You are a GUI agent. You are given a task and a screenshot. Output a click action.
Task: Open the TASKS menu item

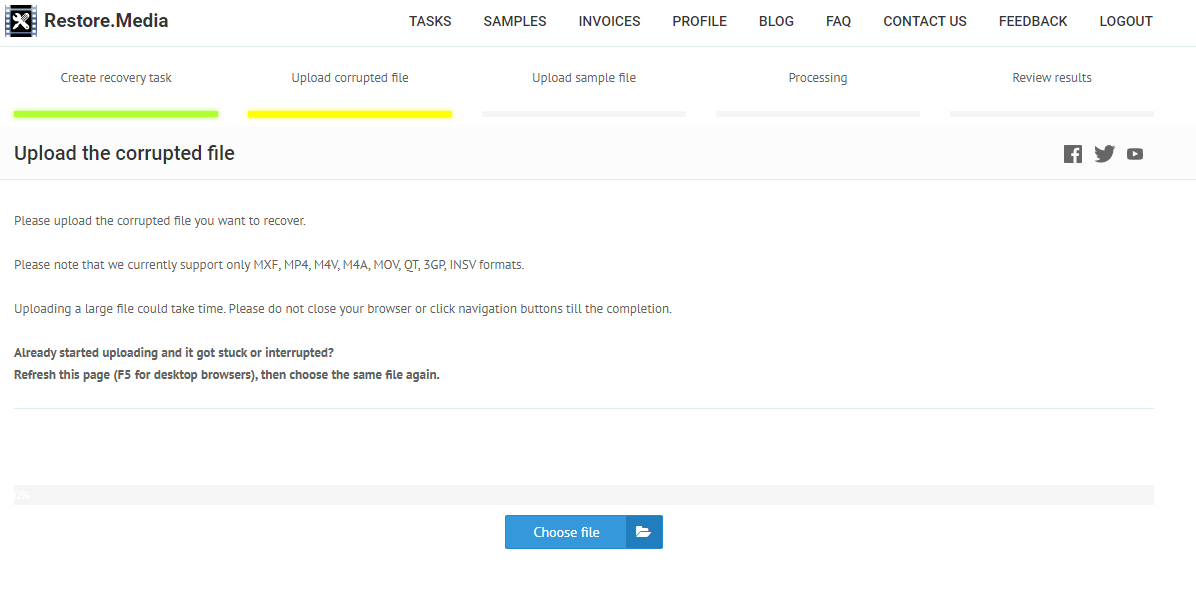430,21
